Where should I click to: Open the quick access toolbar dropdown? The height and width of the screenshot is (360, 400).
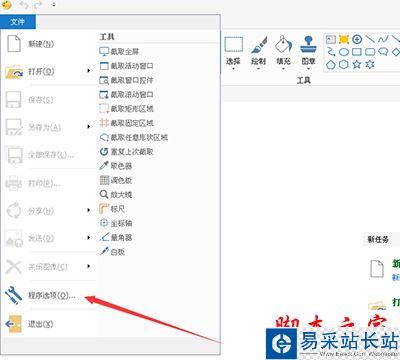coord(54,5)
